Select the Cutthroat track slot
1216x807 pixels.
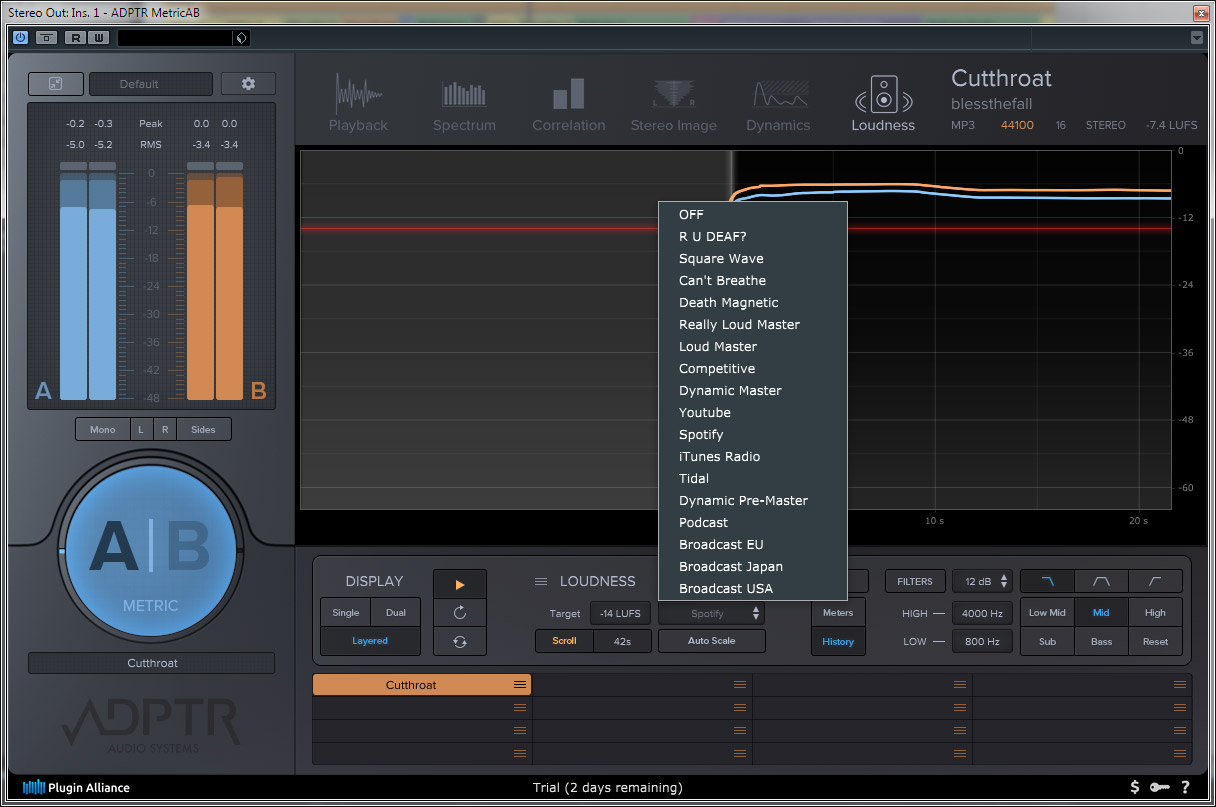[x=422, y=685]
